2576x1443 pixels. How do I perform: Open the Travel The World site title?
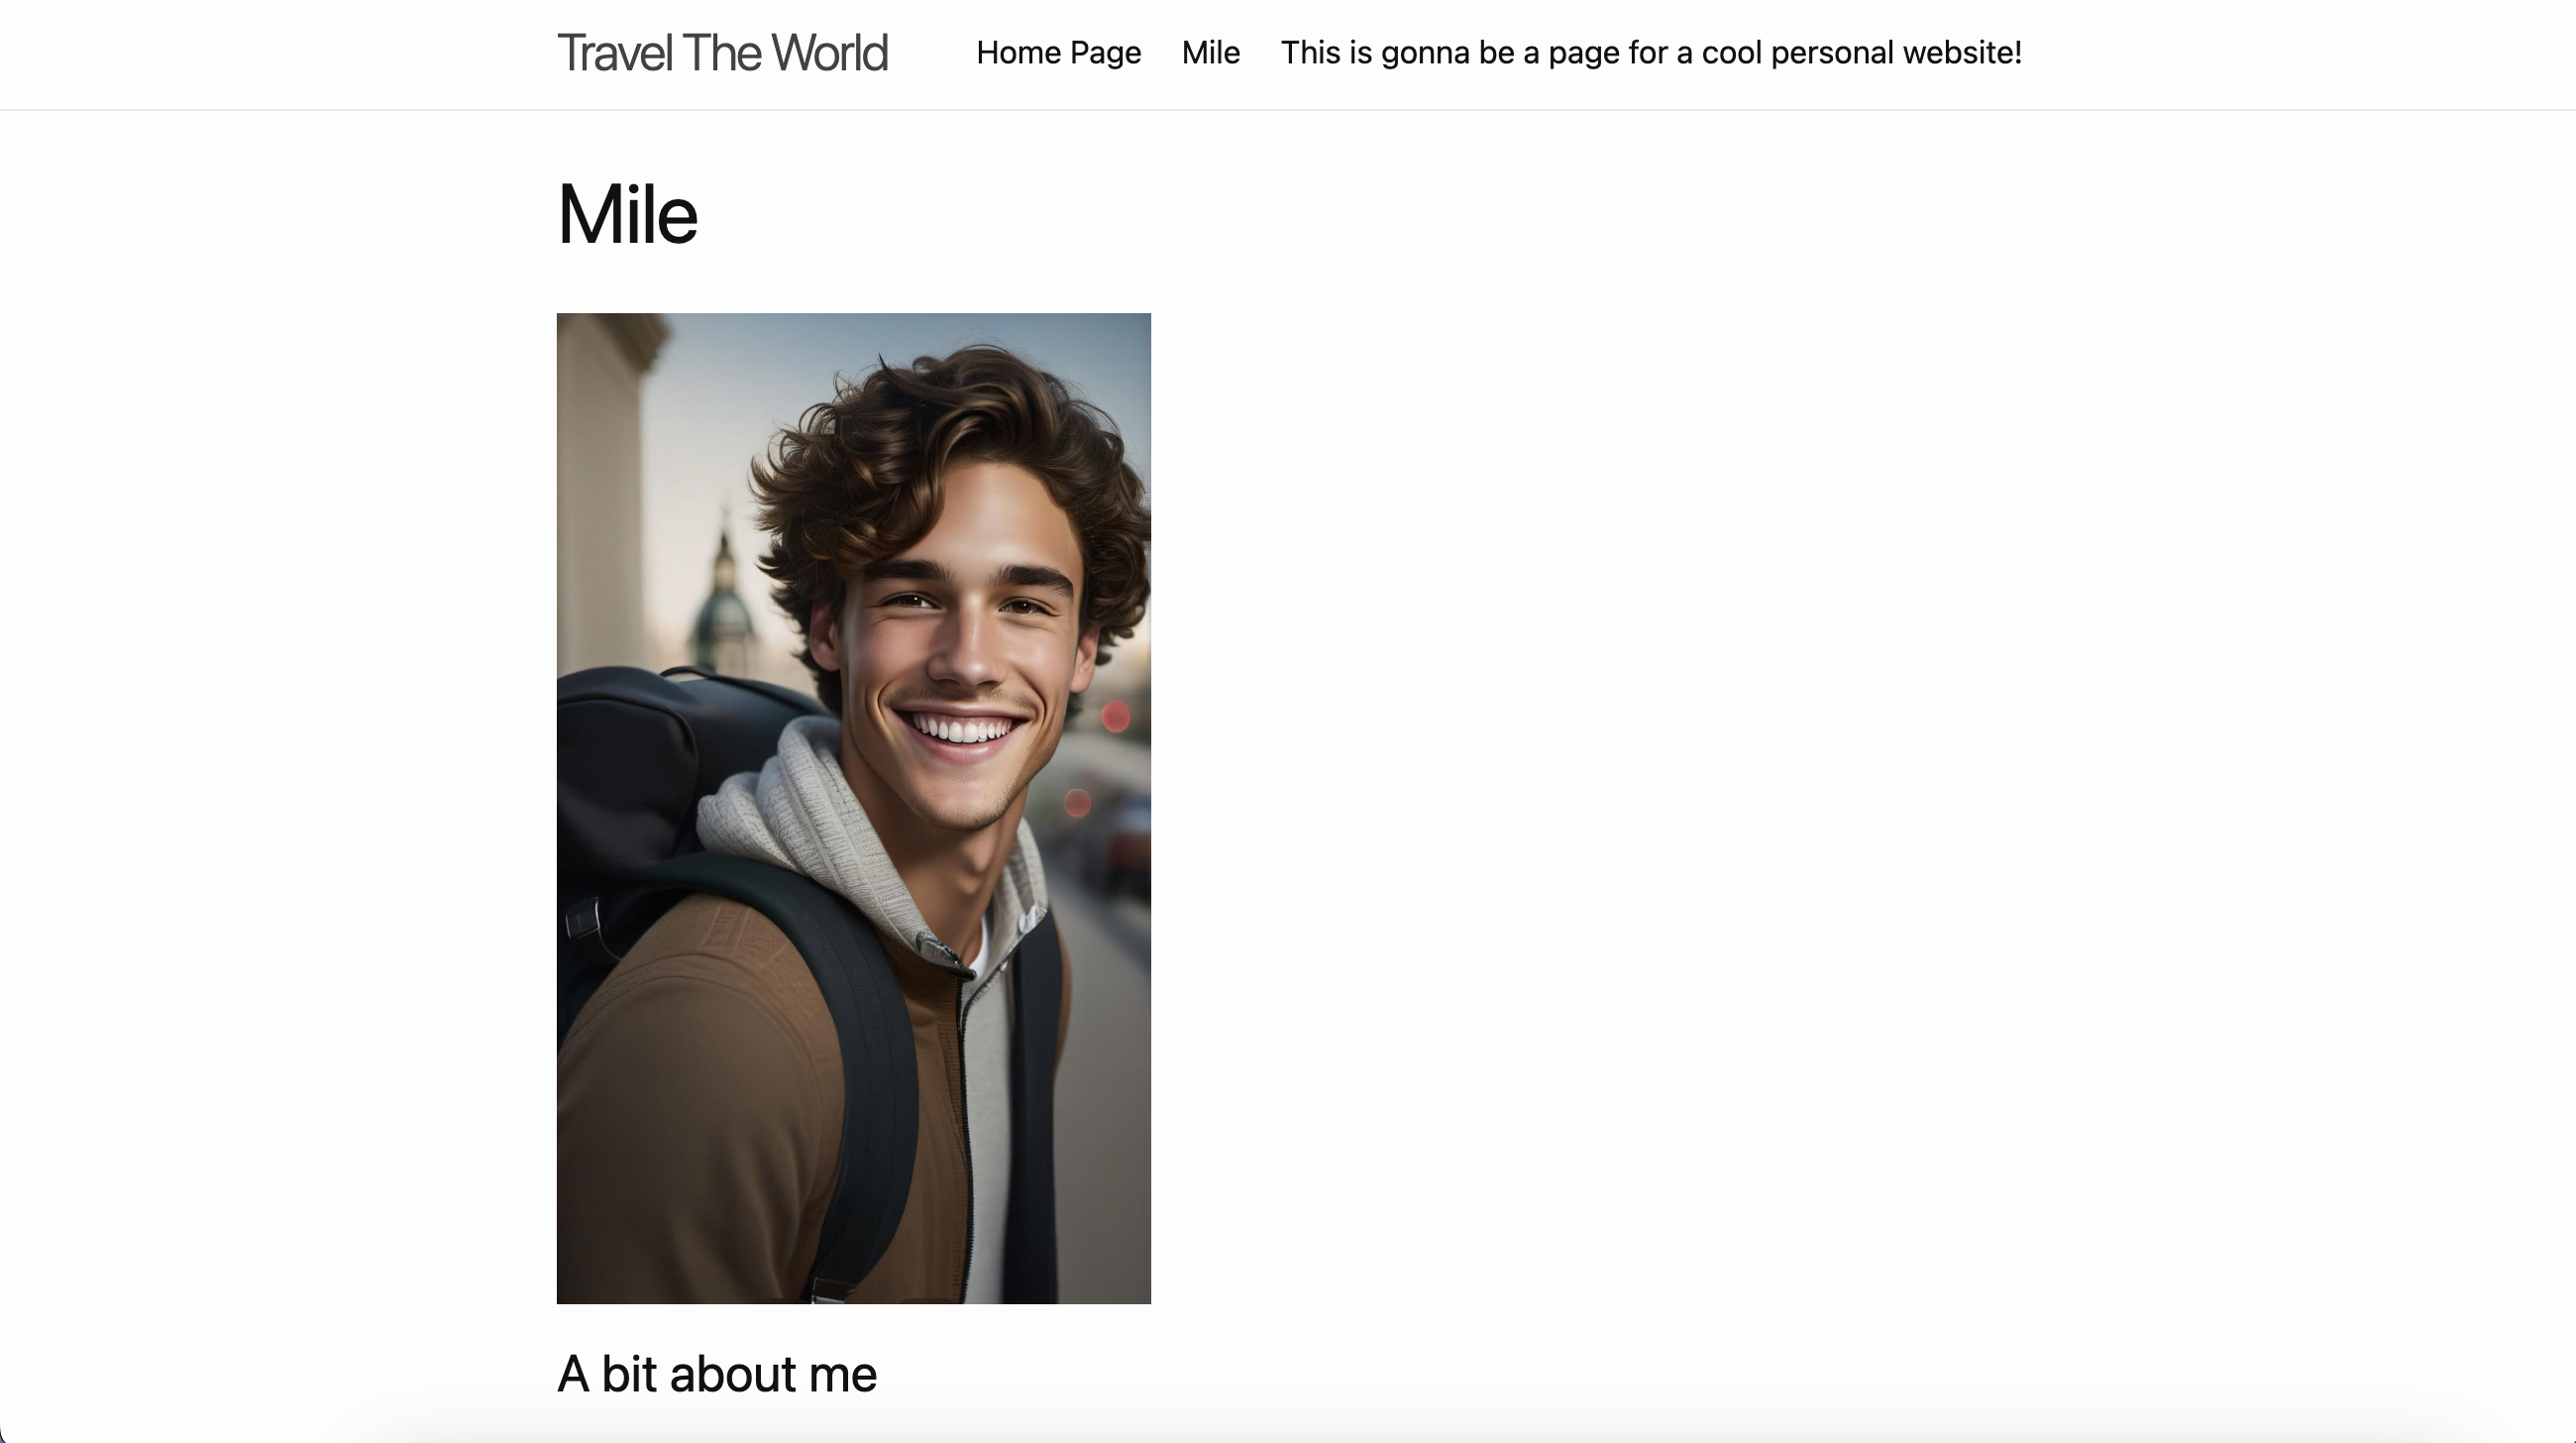pos(722,53)
